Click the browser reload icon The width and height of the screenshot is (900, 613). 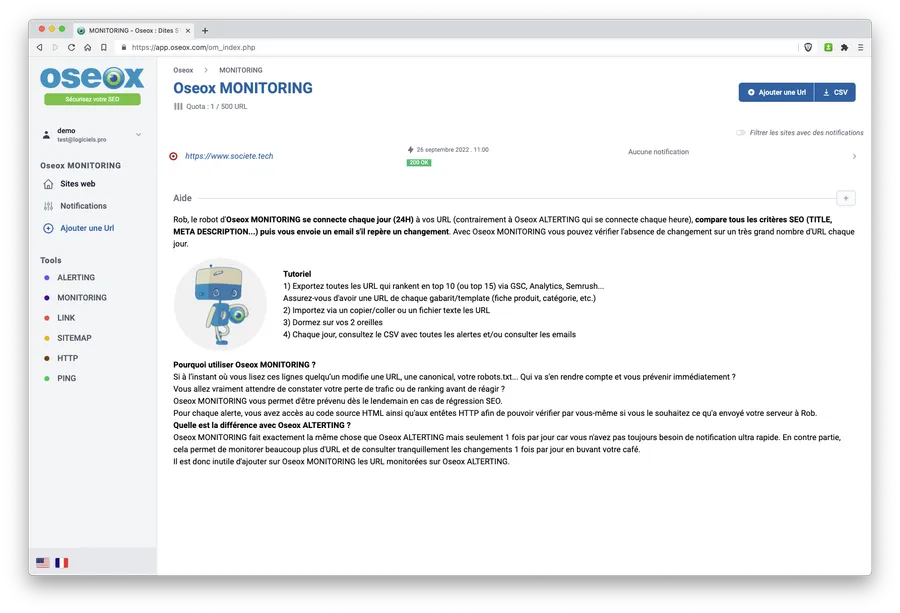[x=71, y=48]
